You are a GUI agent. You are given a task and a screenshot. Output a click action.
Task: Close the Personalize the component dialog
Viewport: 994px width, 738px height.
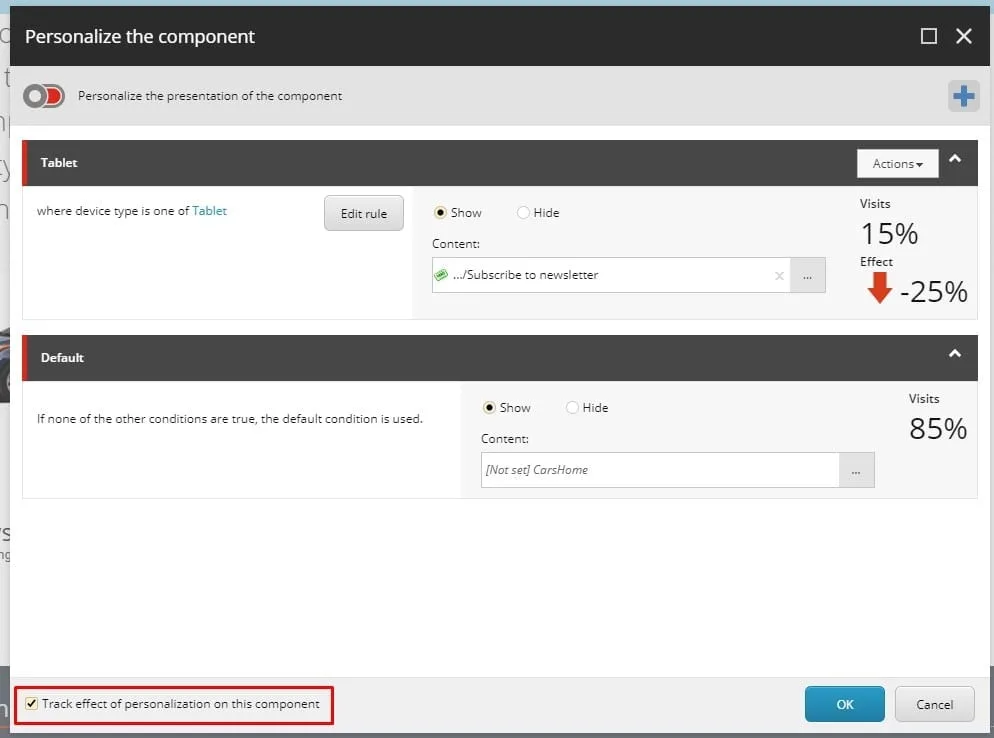[963, 35]
